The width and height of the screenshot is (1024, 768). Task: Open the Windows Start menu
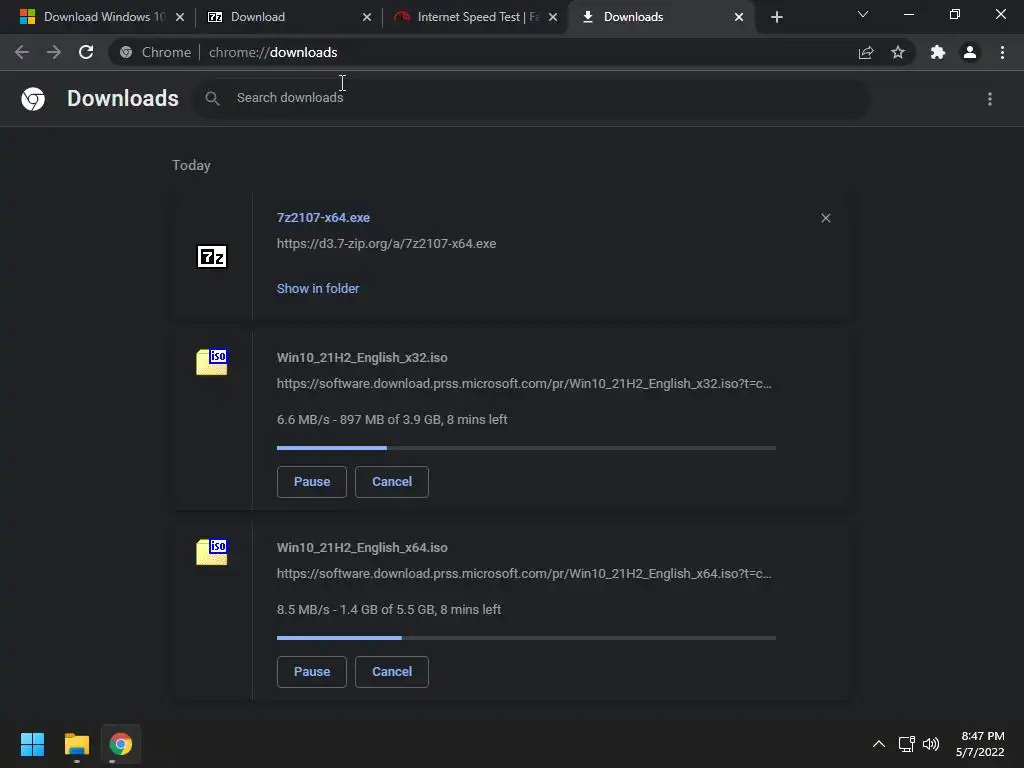32,744
